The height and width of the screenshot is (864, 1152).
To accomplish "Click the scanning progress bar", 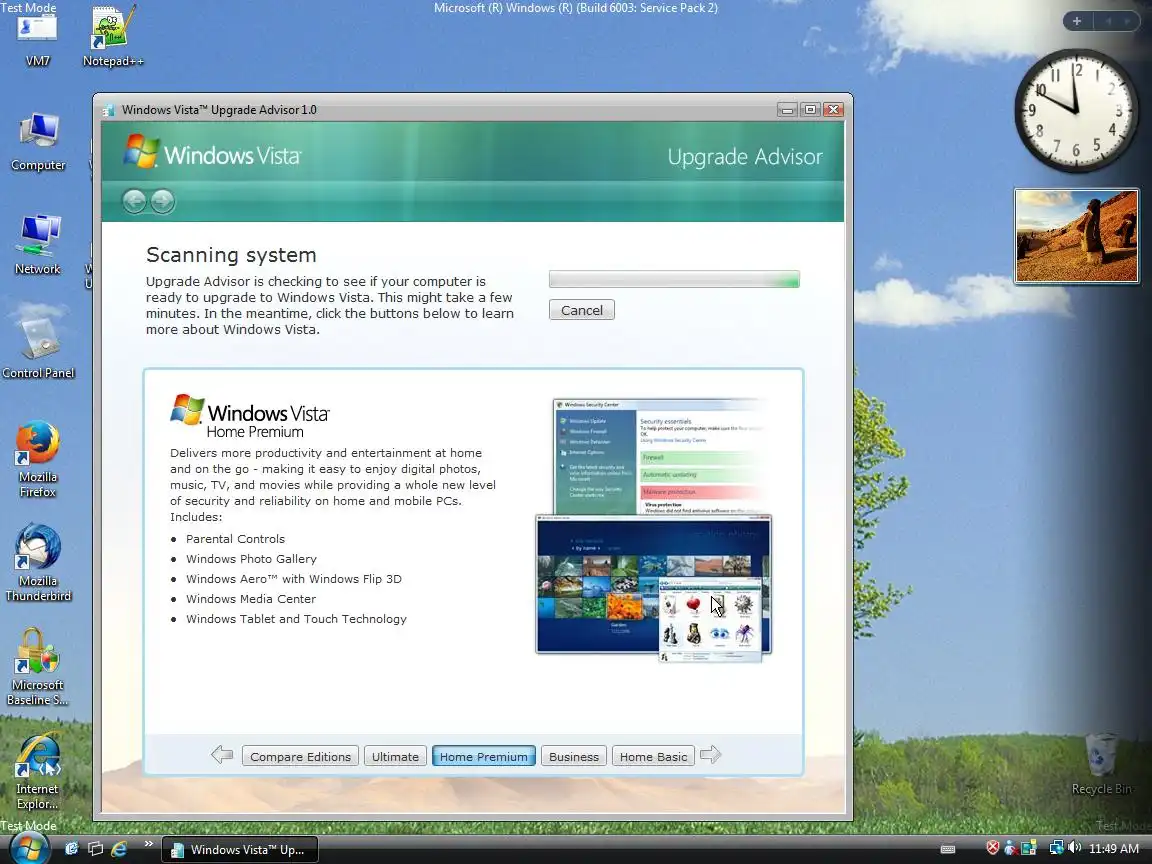I will (x=674, y=279).
